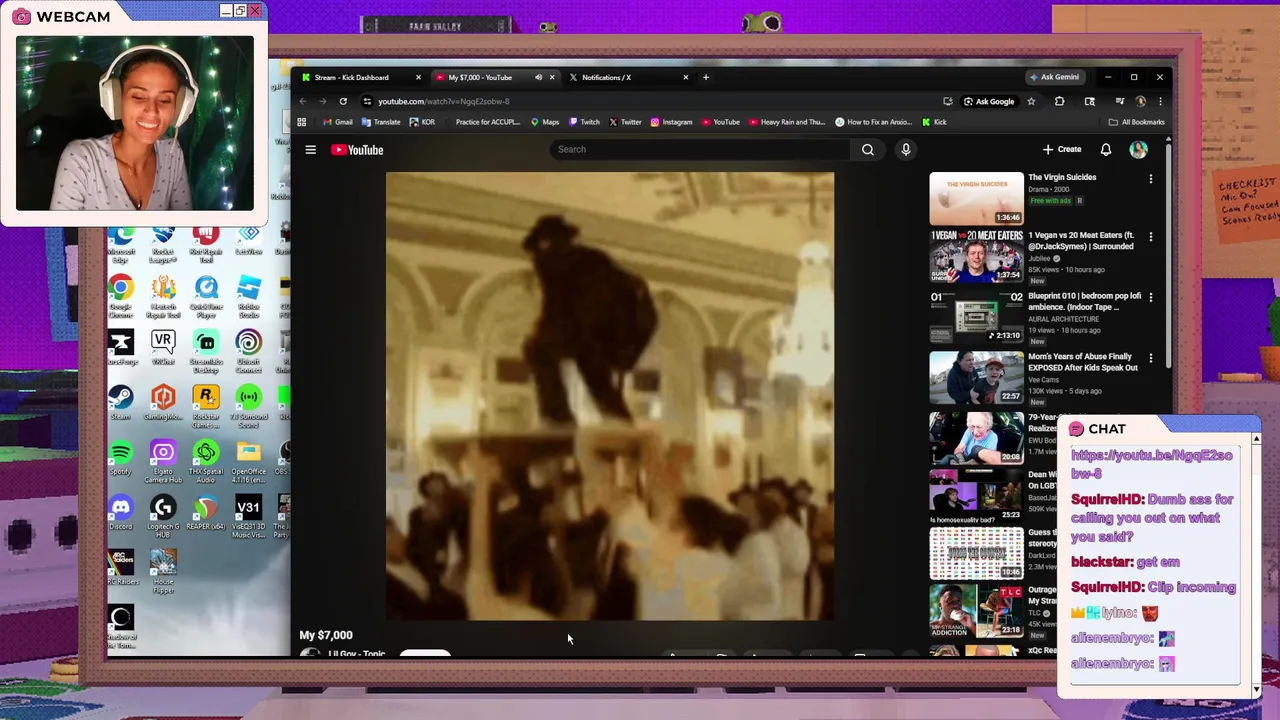Open the YouTube account avatar menu

click(1138, 150)
